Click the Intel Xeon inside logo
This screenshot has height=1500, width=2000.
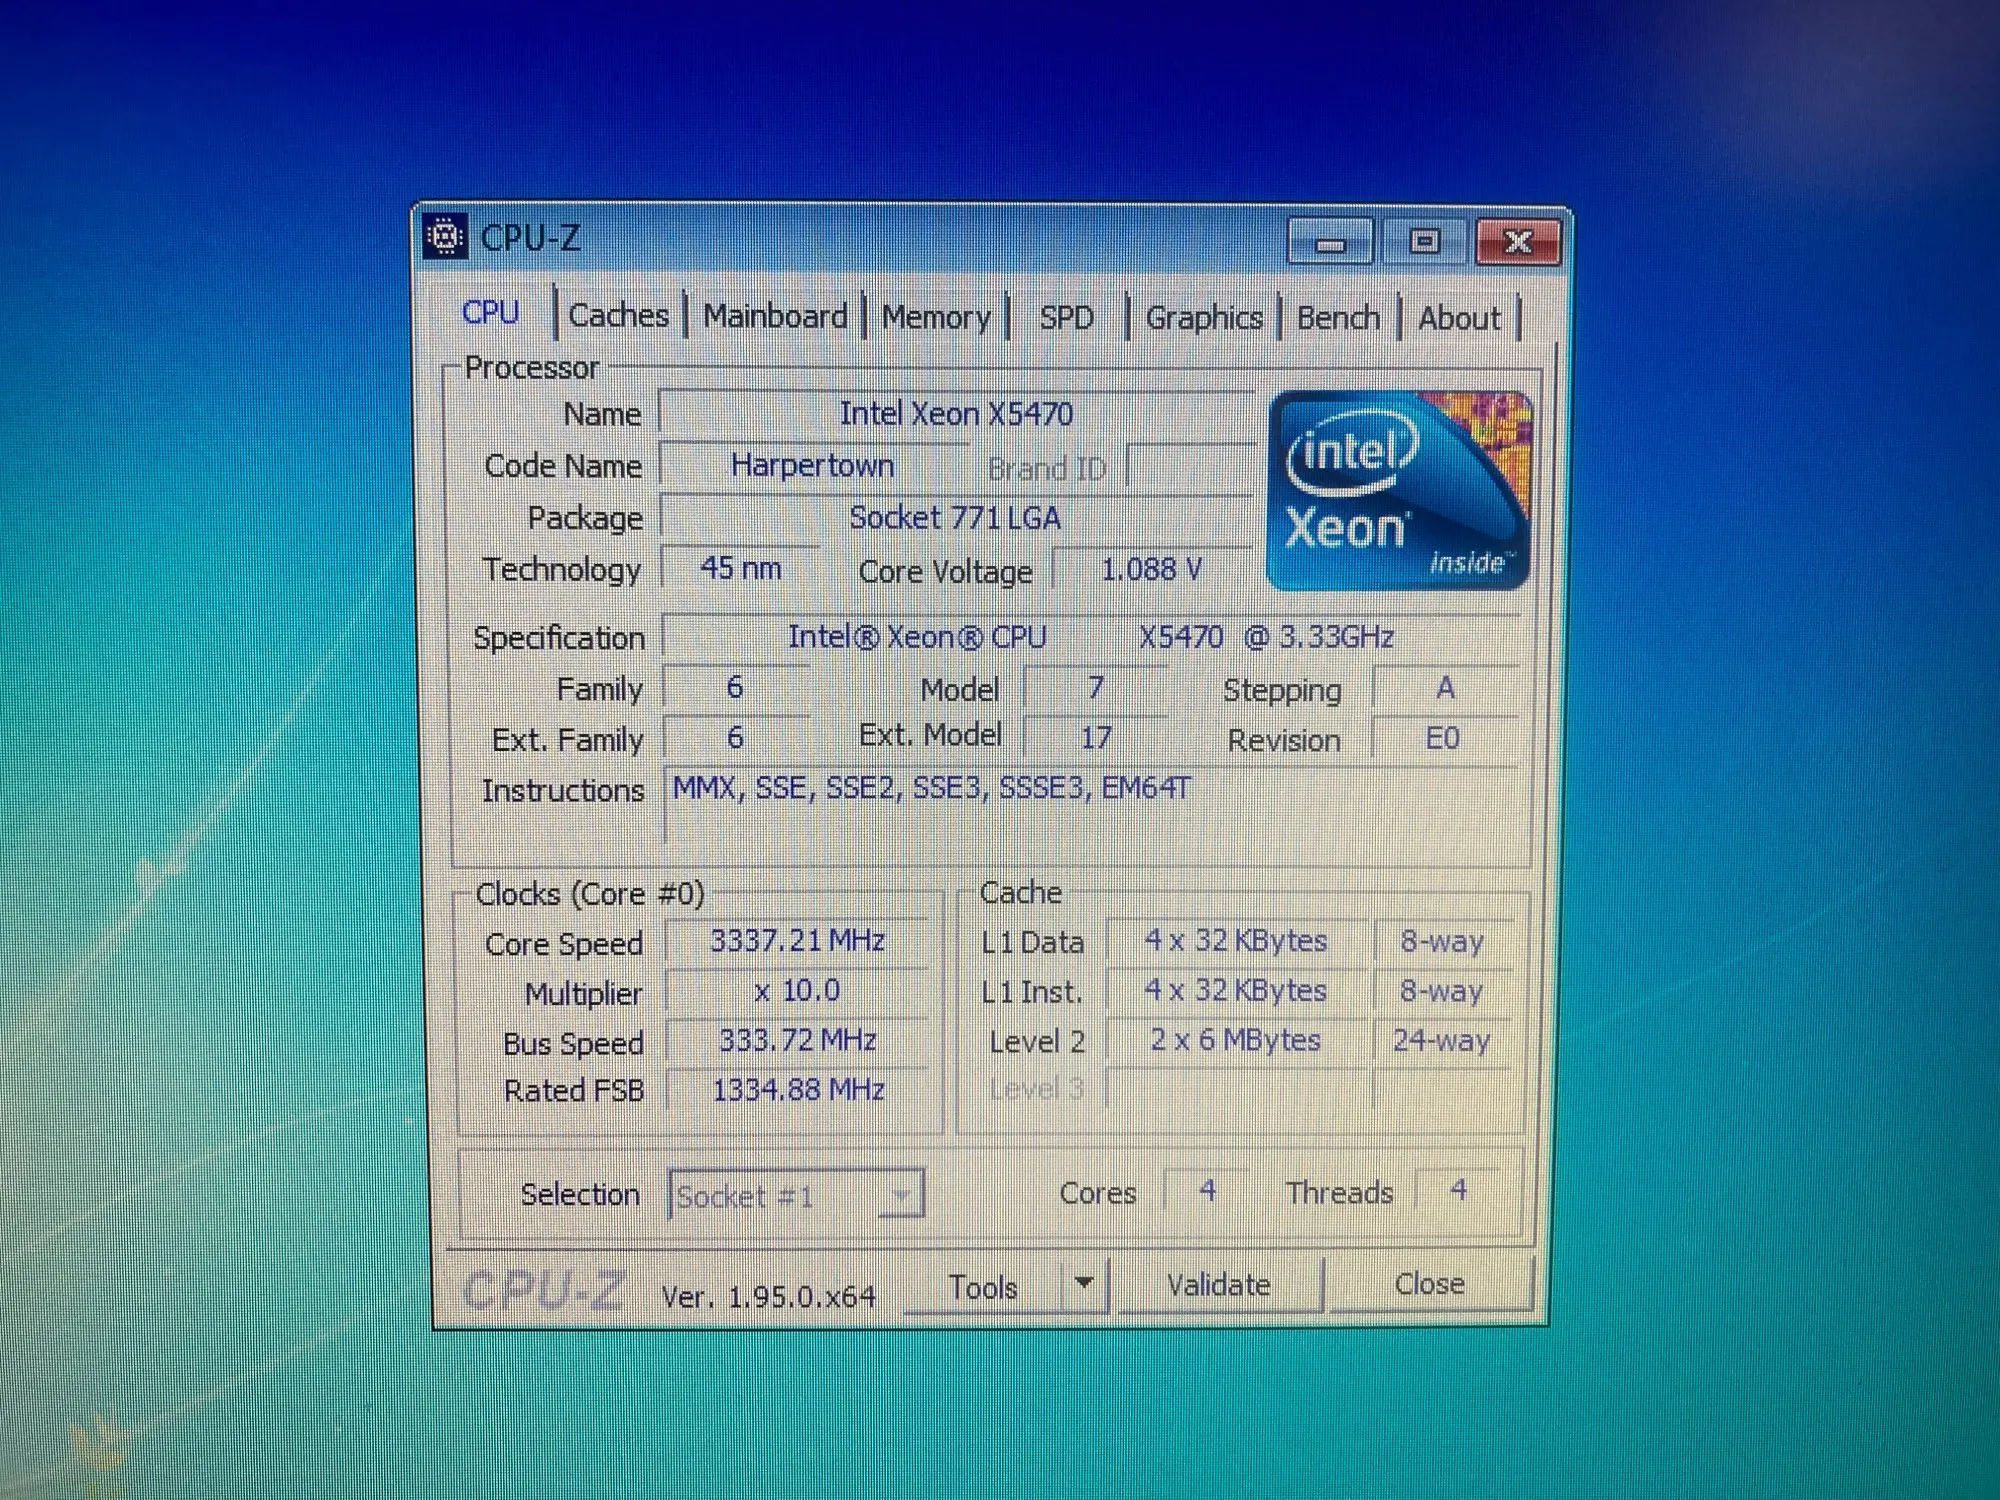tap(1398, 490)
